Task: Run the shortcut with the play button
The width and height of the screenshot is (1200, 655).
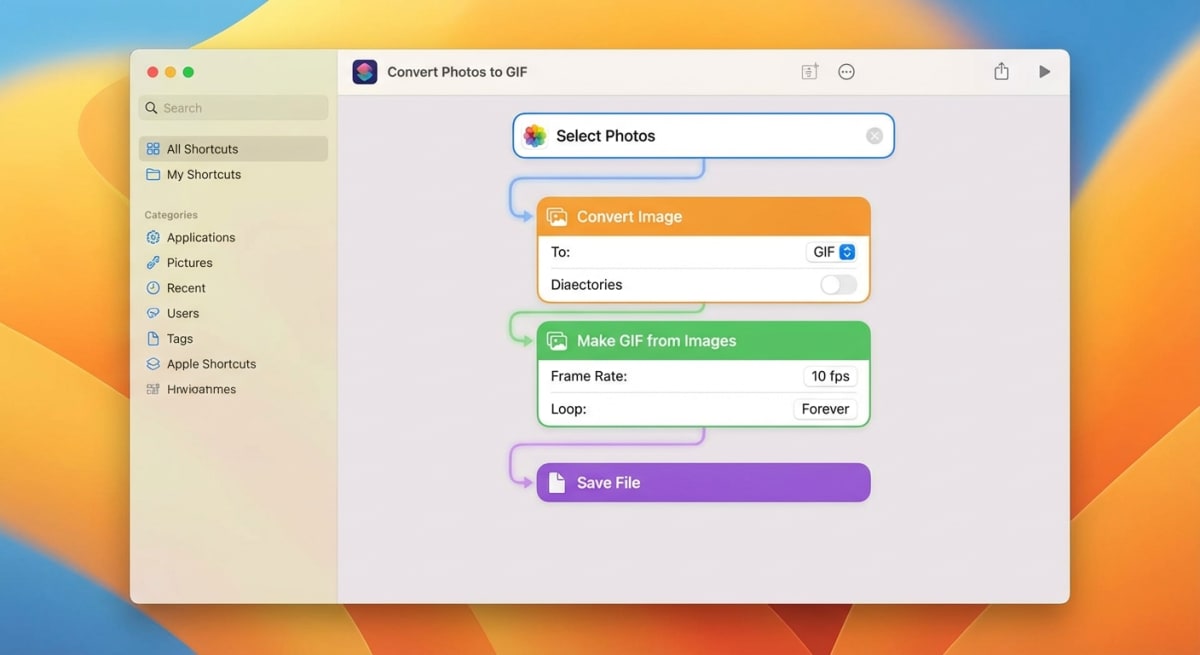Action: tap(1044, 71)
